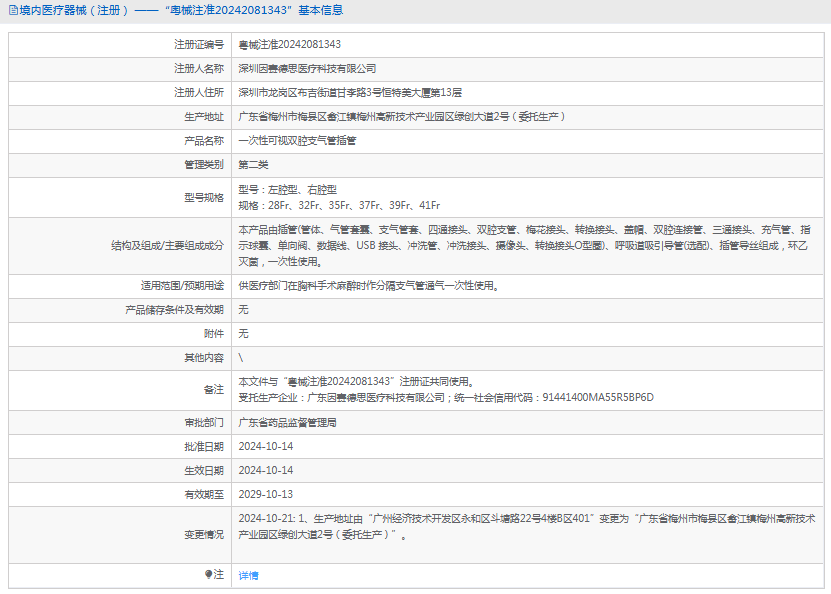Click the 注册人住所 address value

[x=350, y=92]
